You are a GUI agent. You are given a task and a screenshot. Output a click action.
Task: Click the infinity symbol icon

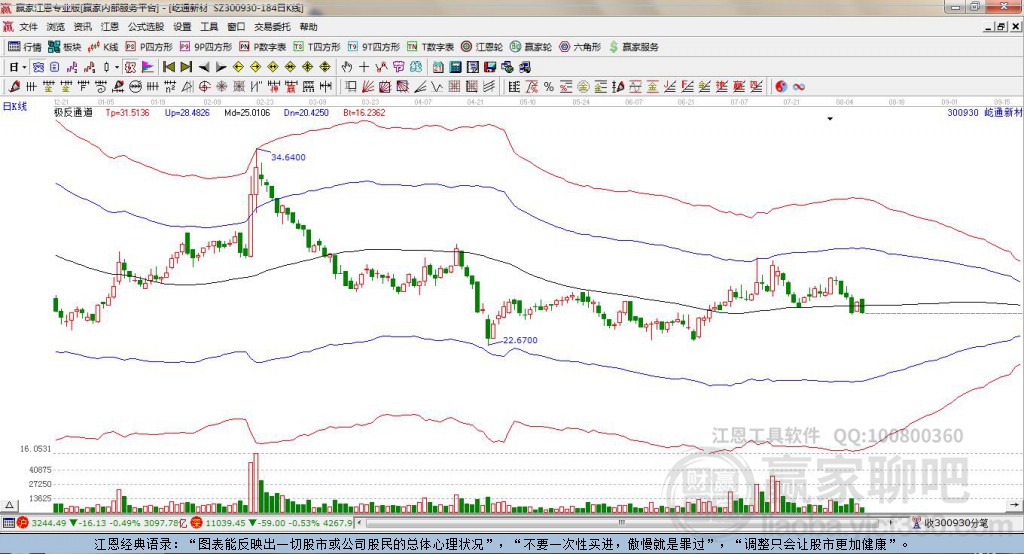pos(798,86)
